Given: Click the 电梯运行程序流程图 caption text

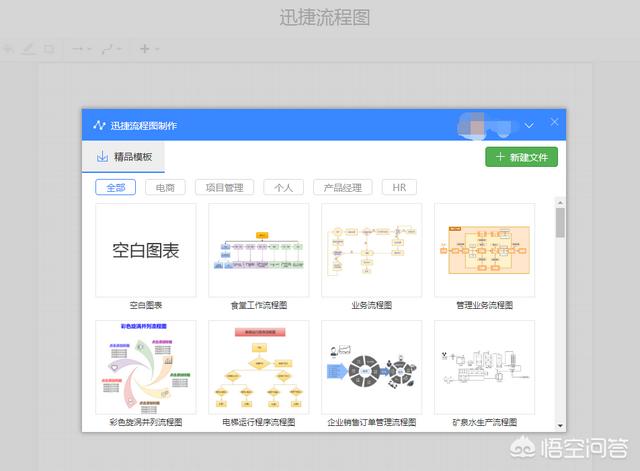Looking at the screenshot, I should click(259, 422).
